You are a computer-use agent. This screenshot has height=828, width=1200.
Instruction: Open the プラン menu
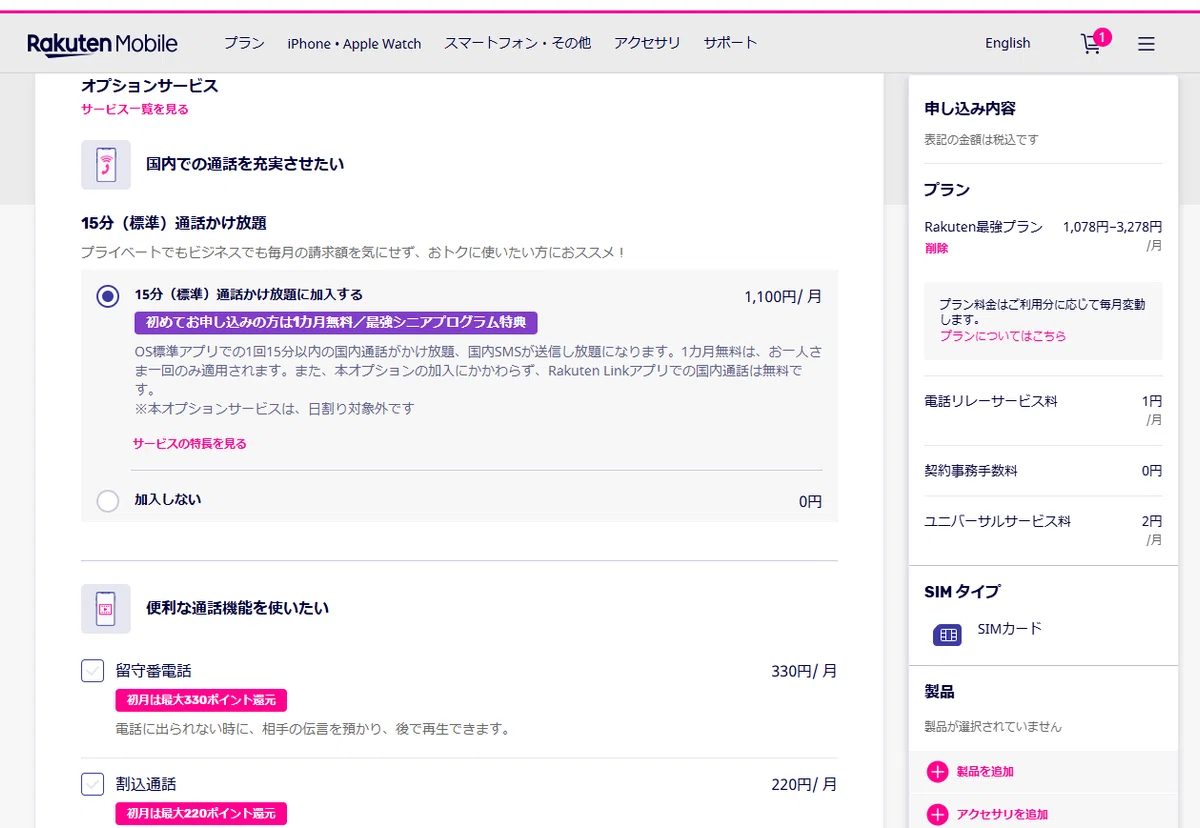tap(244, 43)
